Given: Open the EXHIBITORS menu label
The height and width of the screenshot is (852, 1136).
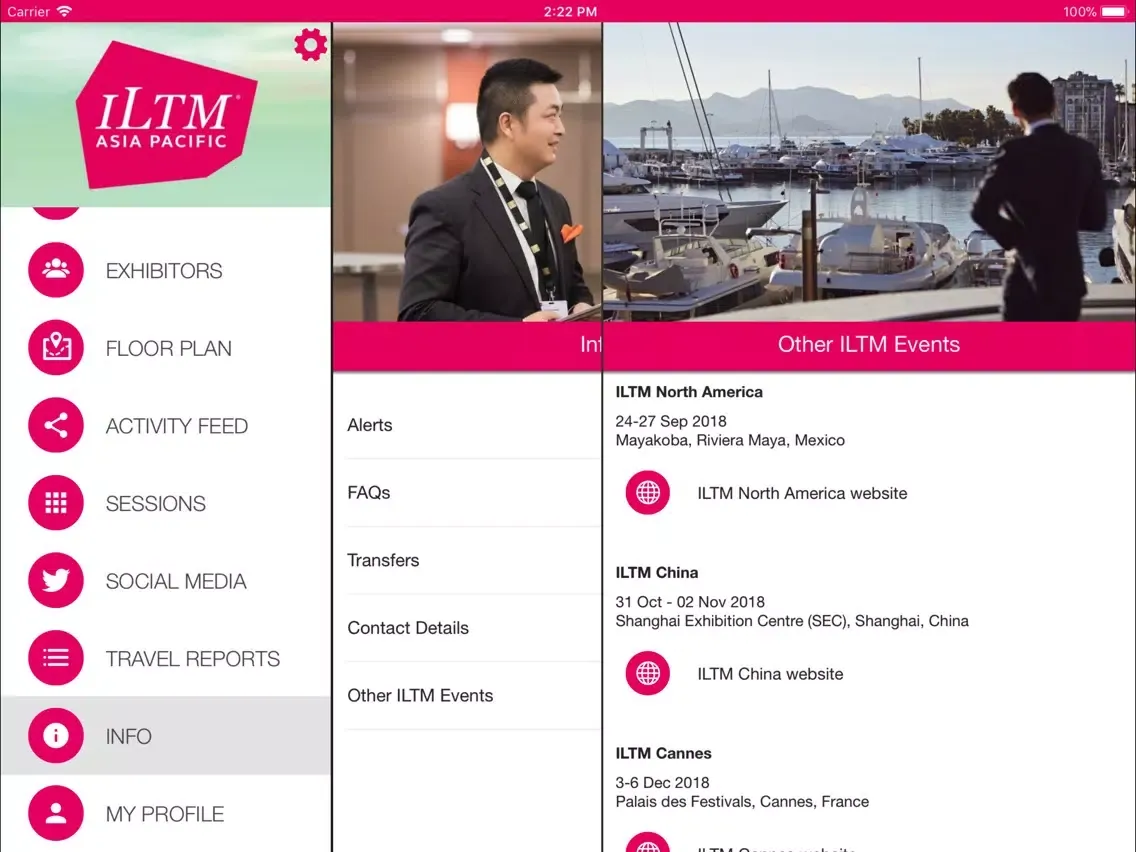Looking at the screenshot, I should point(164,271).
